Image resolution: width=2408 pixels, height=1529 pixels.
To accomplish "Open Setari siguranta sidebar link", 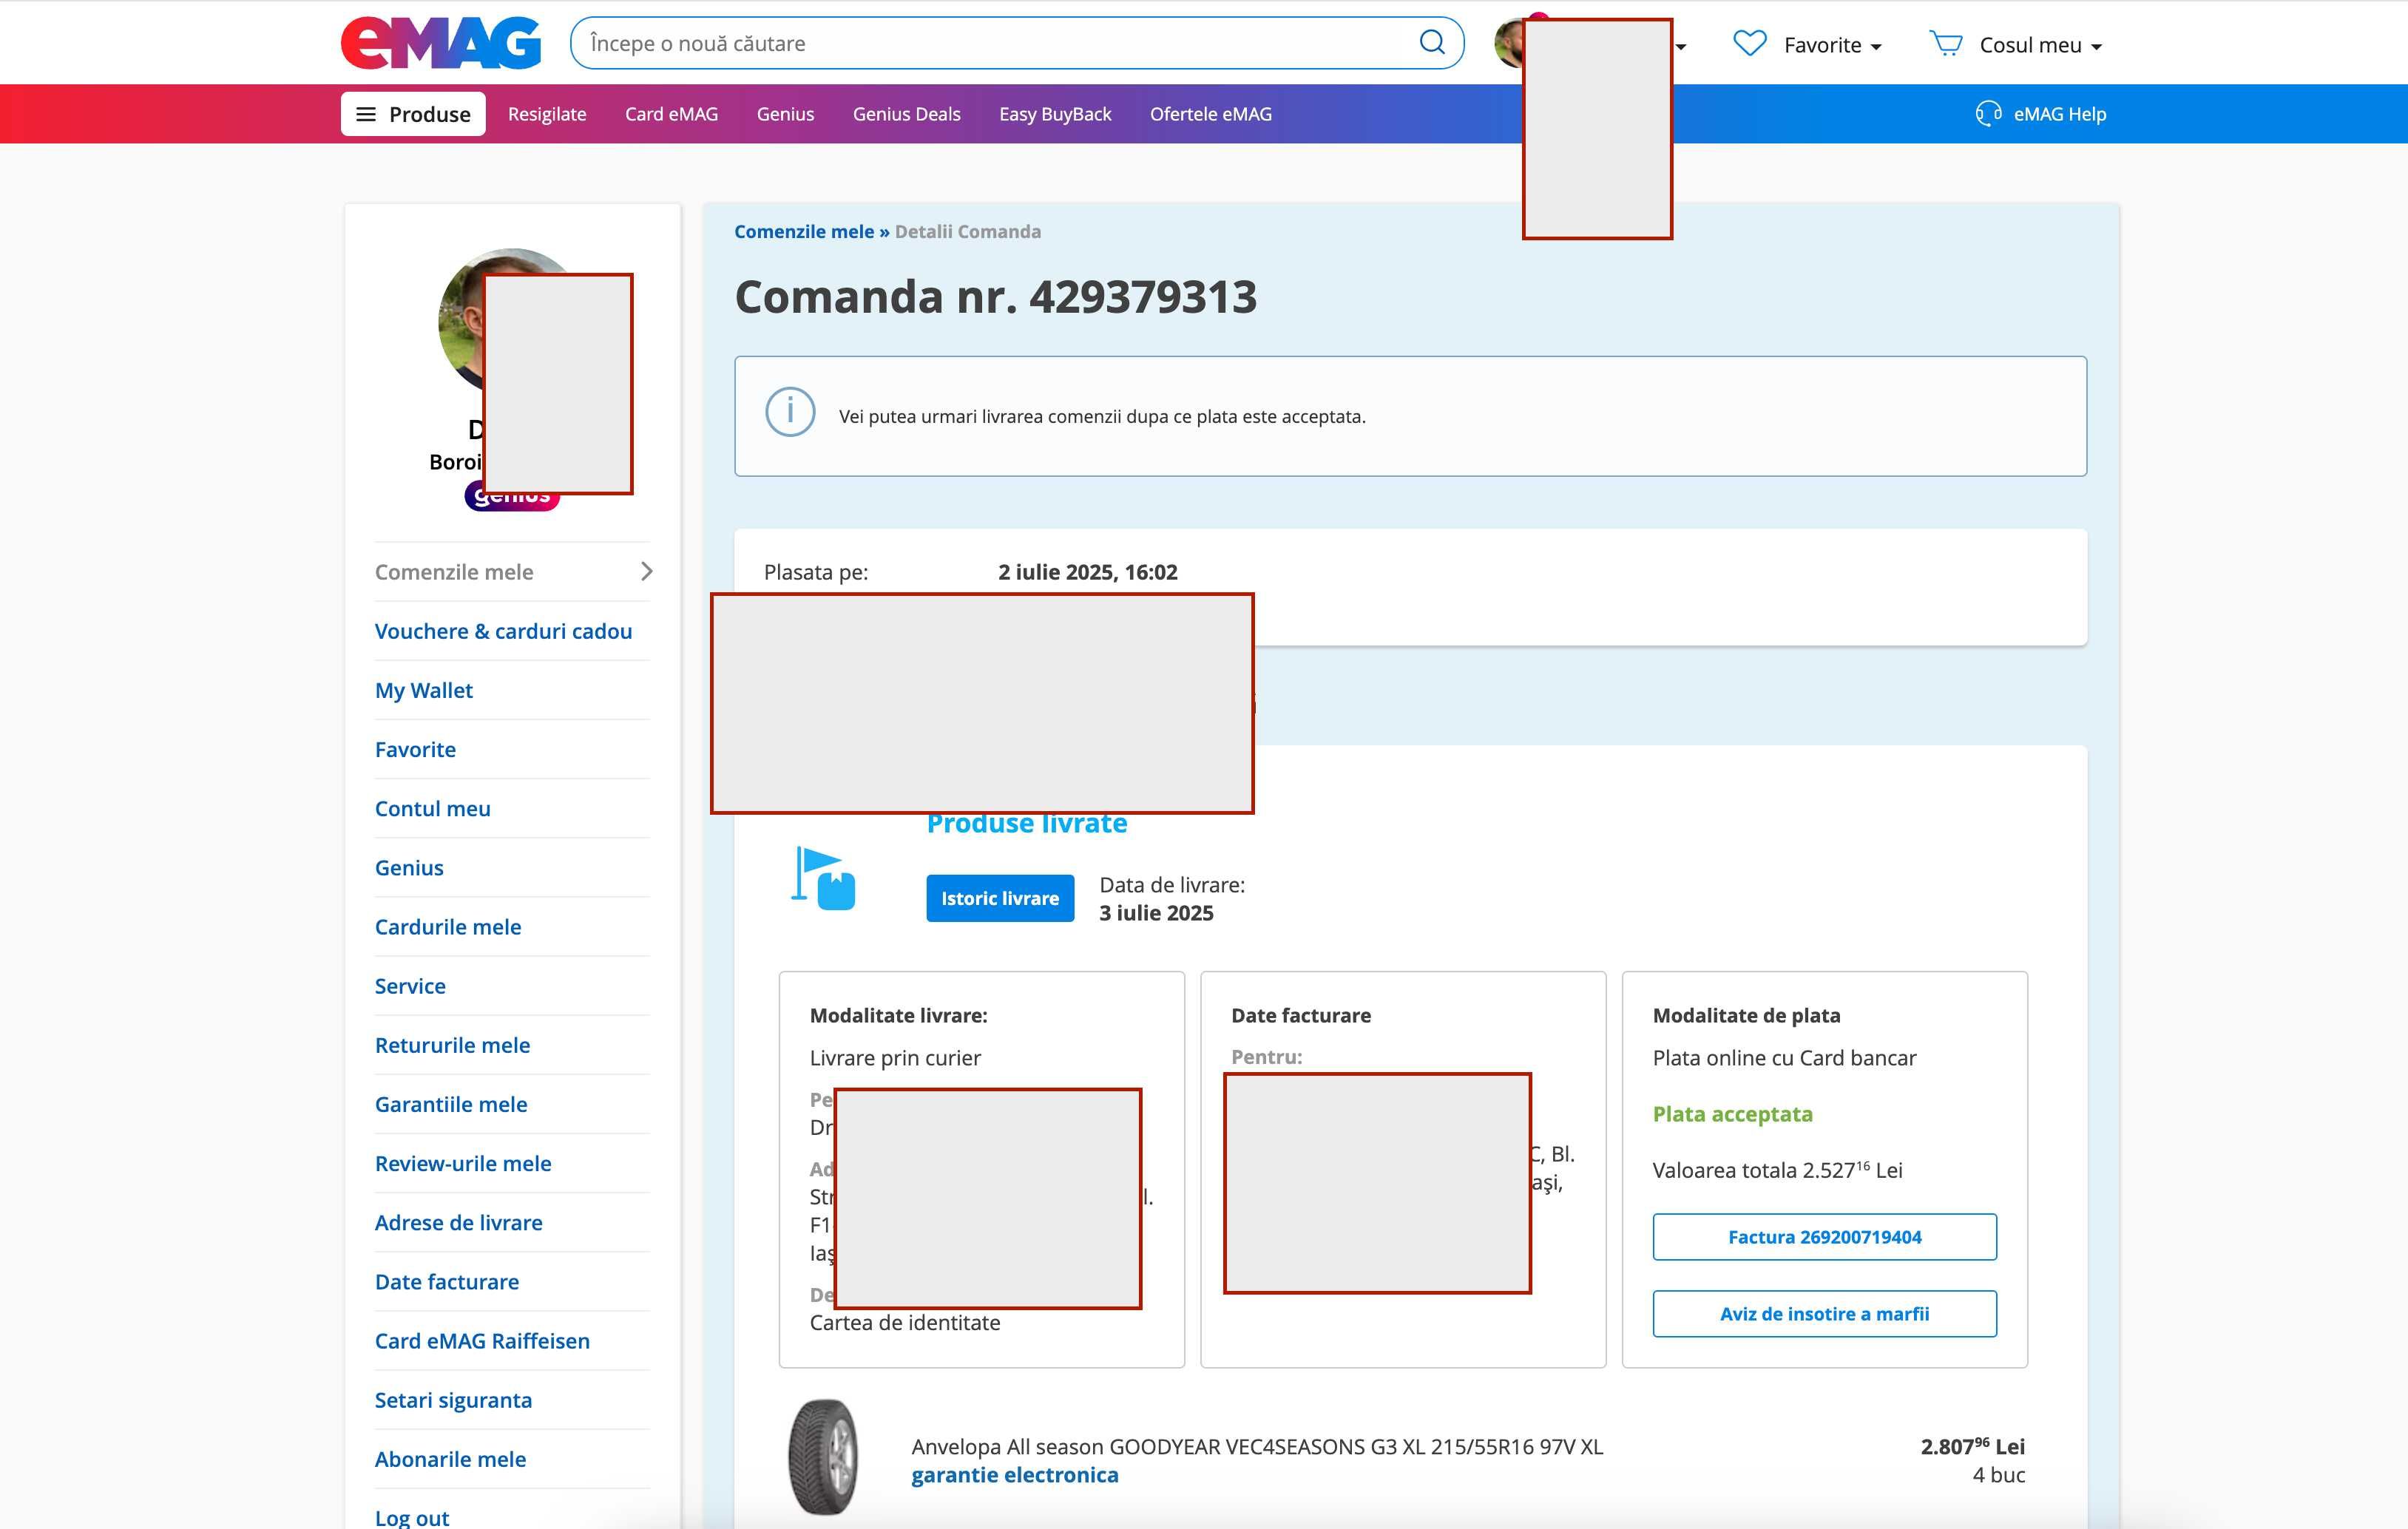I will 453,1400.
